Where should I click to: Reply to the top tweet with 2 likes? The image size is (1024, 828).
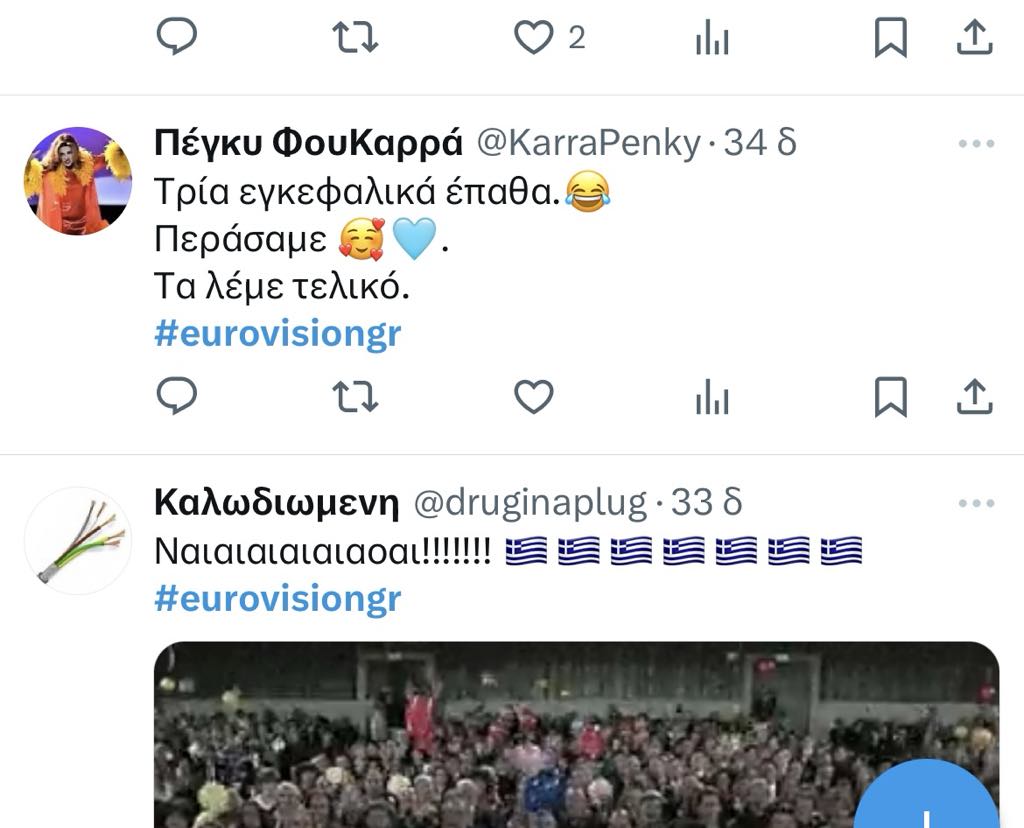[176, 36]
